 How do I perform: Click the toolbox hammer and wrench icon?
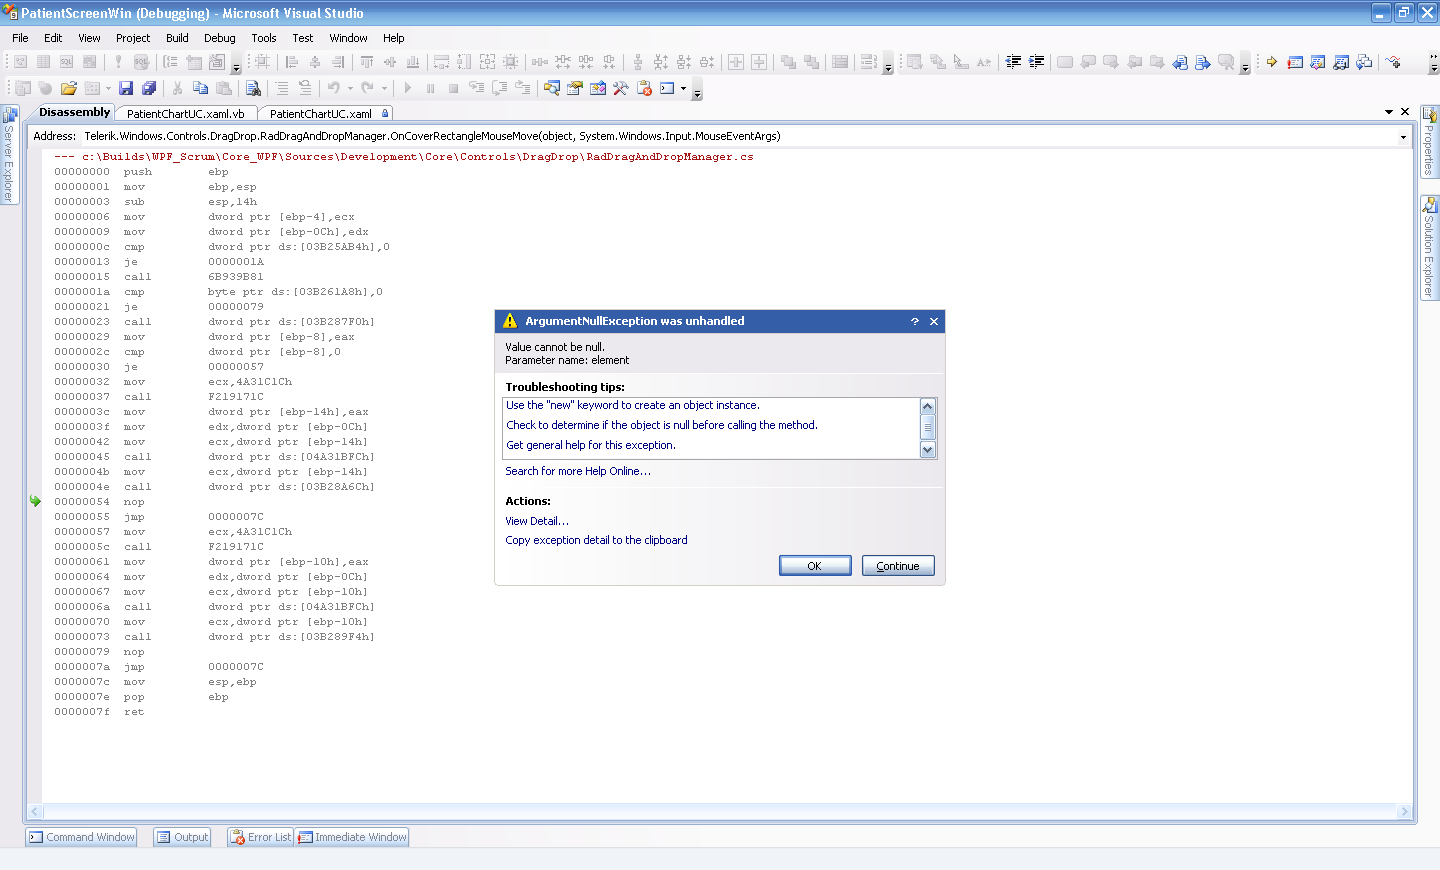pyautogui.click(x=621, y=88)
